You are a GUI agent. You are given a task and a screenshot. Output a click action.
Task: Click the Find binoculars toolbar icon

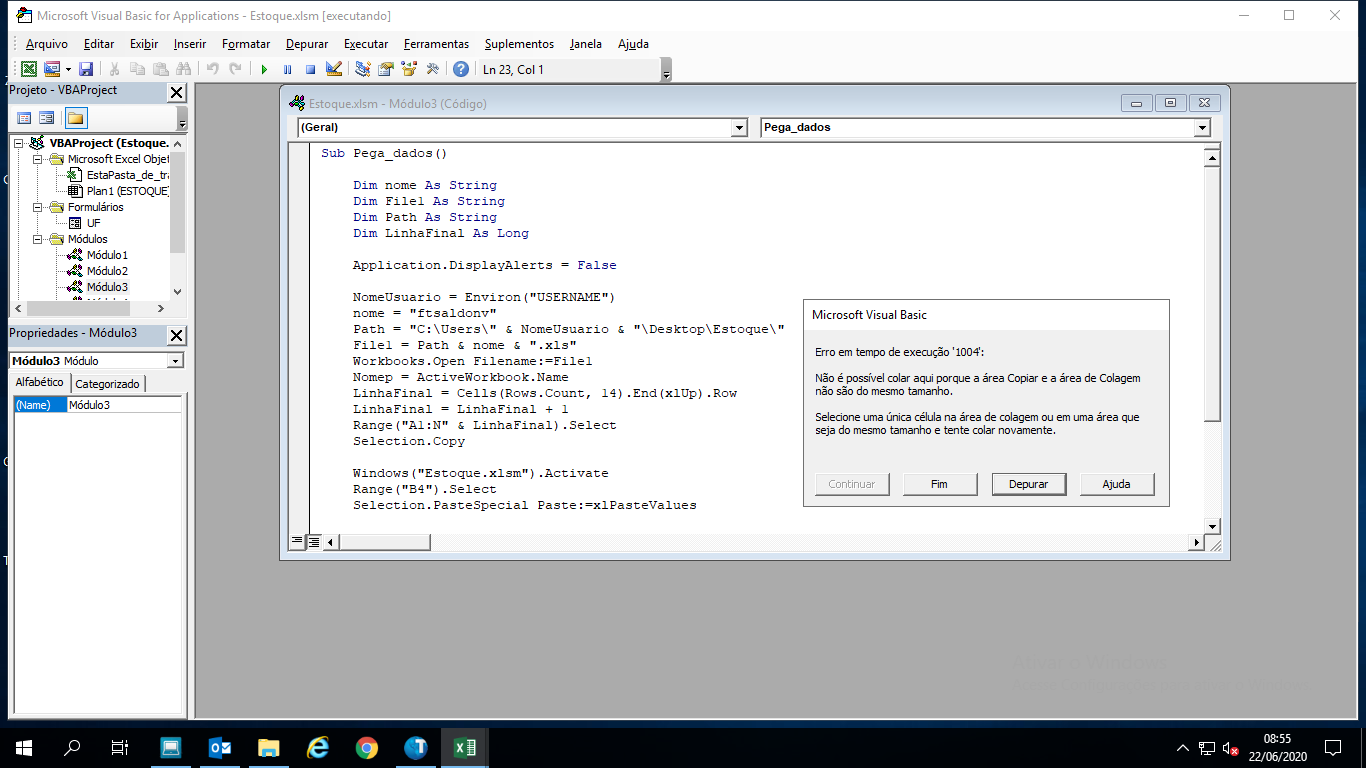(x=183, y=69)
